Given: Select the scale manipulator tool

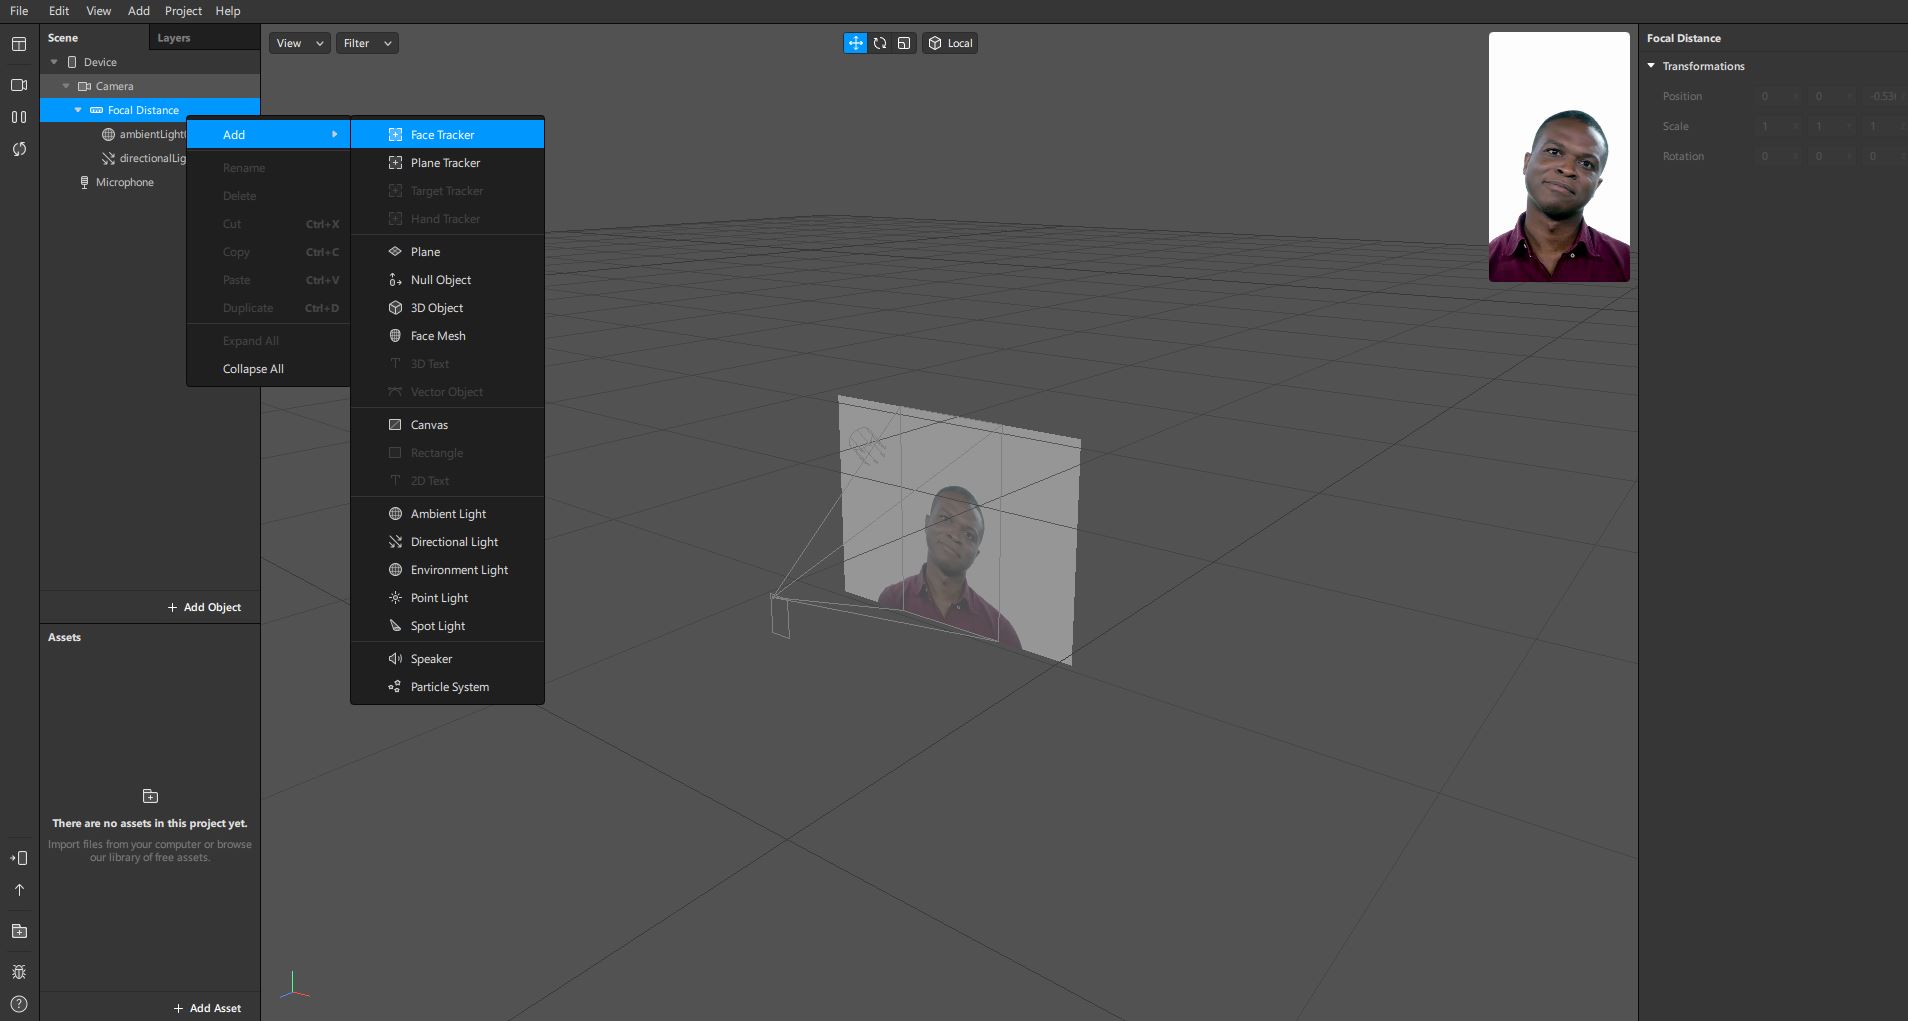Looking at the screenshot, I should click(904, 43).
